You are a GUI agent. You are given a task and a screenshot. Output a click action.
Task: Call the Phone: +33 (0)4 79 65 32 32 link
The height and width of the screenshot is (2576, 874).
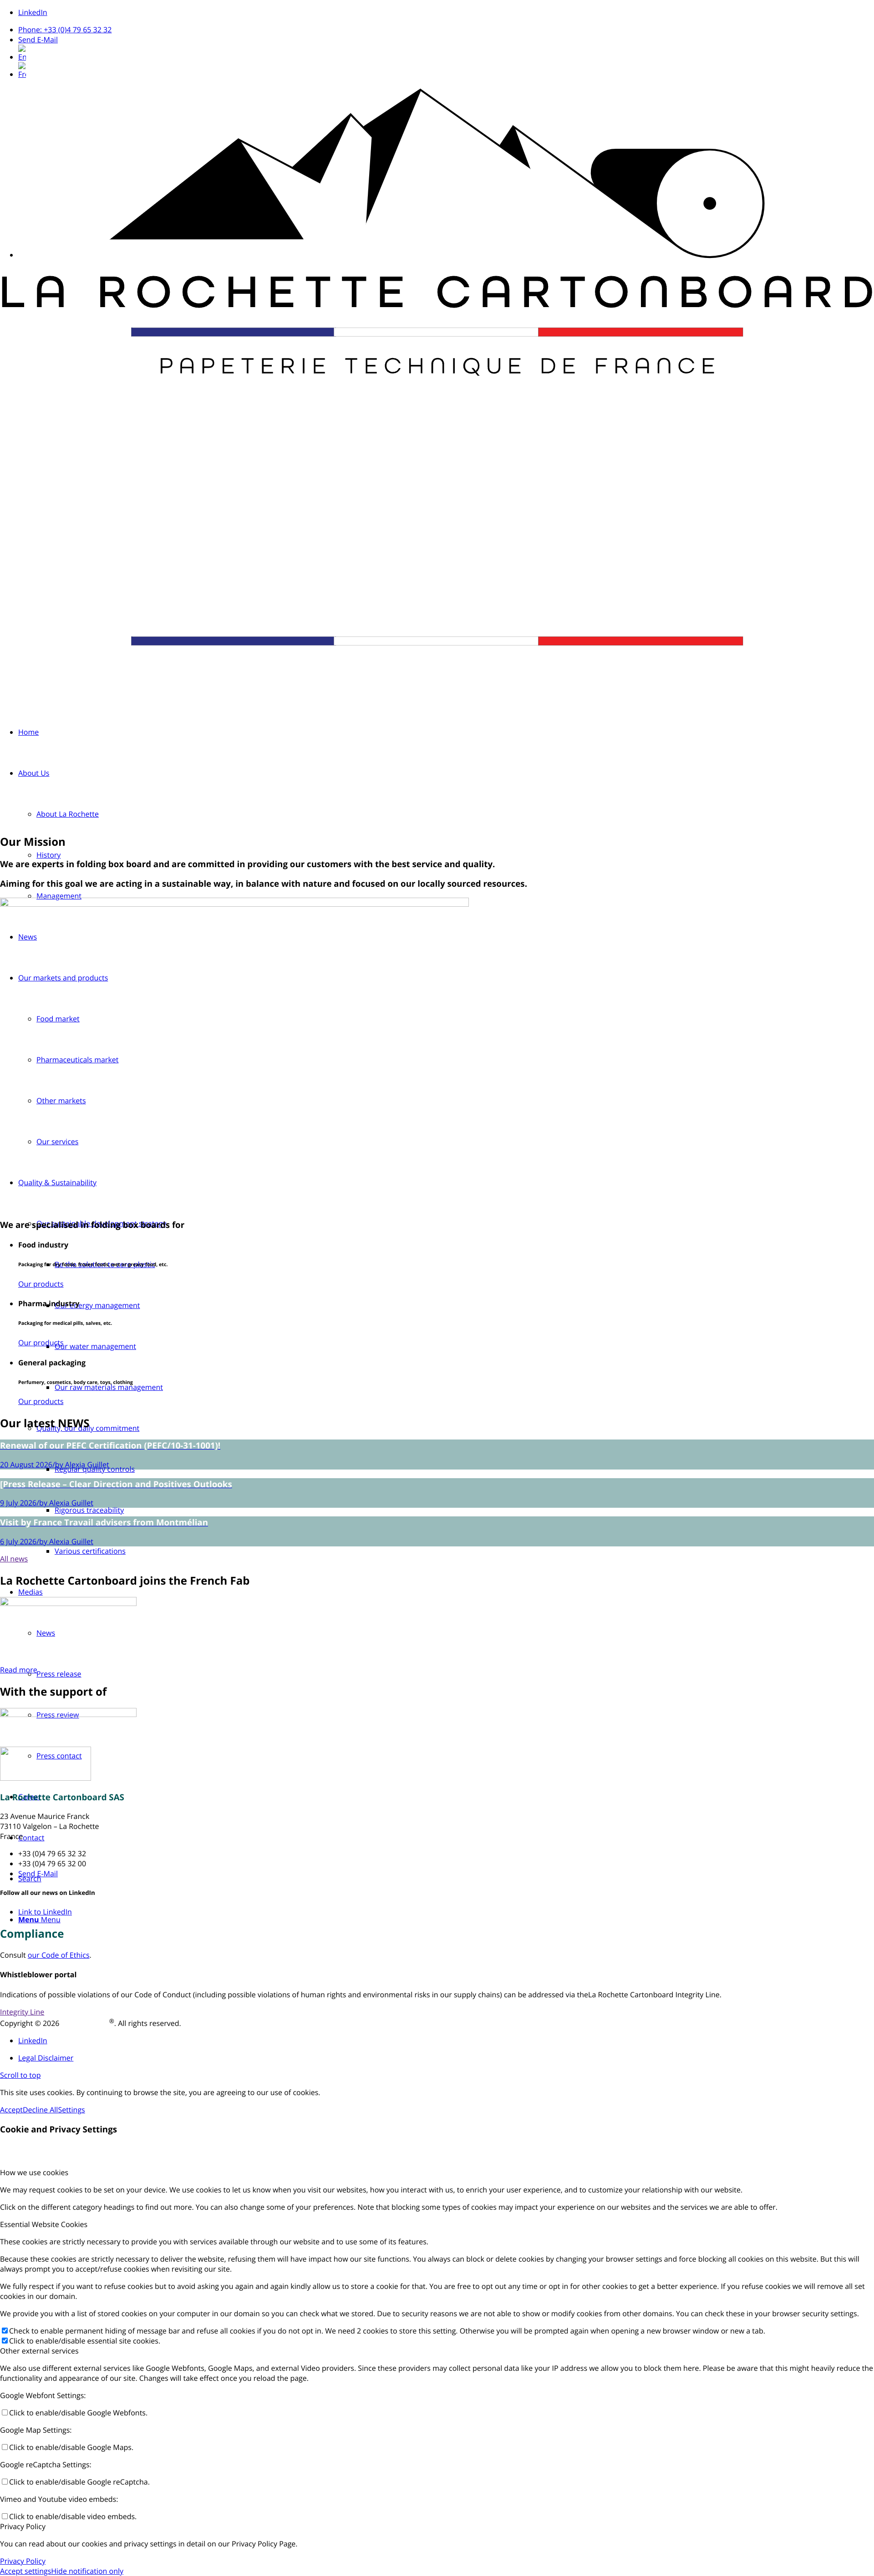pyautogui.click(x=65, y=30)
